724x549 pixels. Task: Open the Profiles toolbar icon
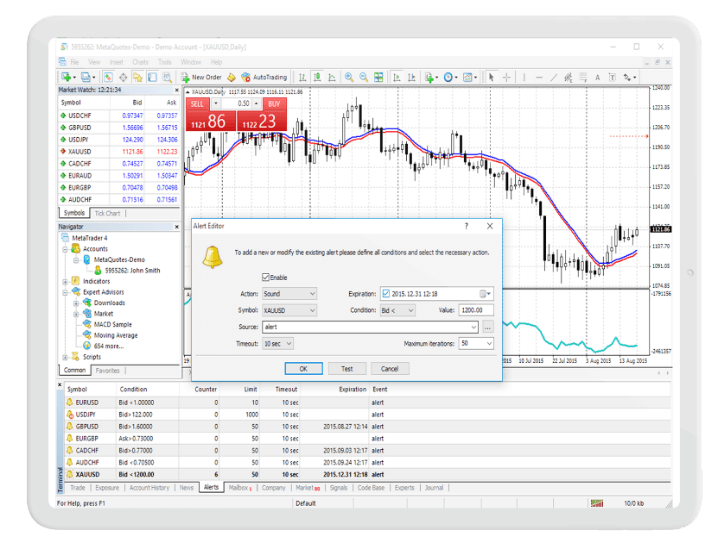coord(87,77)
